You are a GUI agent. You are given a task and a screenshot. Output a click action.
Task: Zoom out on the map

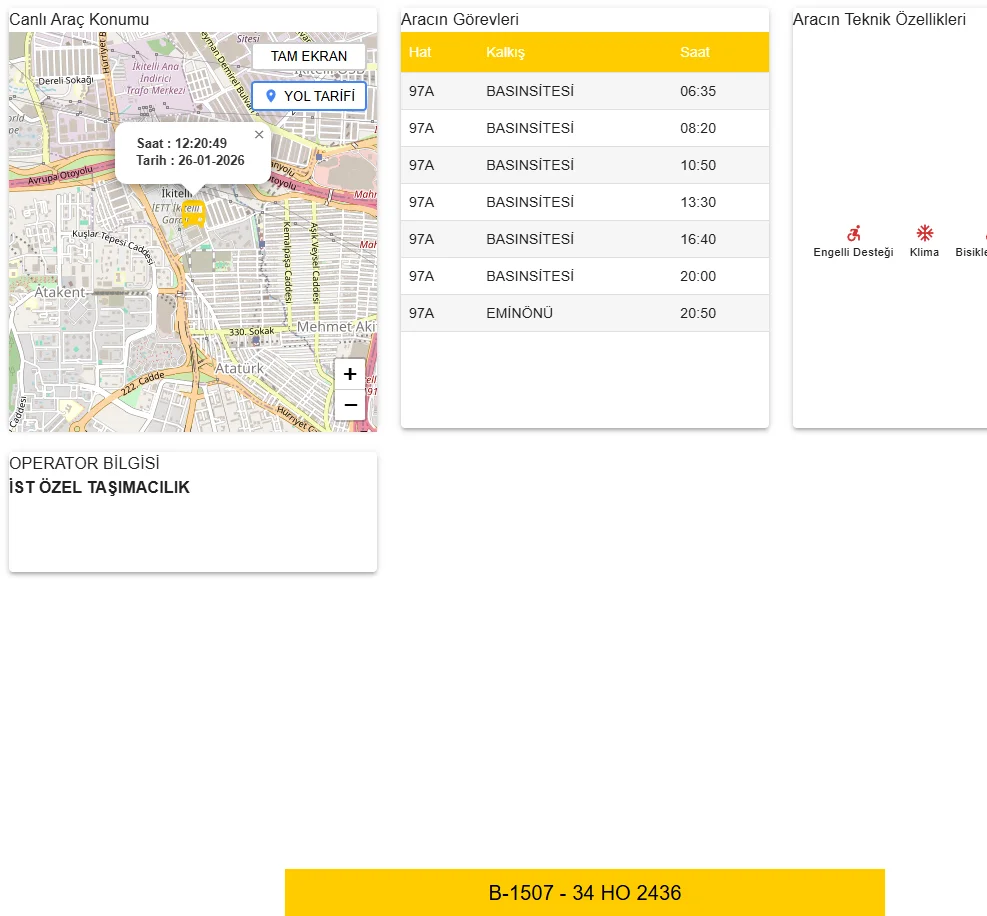(x=350, y=404)
